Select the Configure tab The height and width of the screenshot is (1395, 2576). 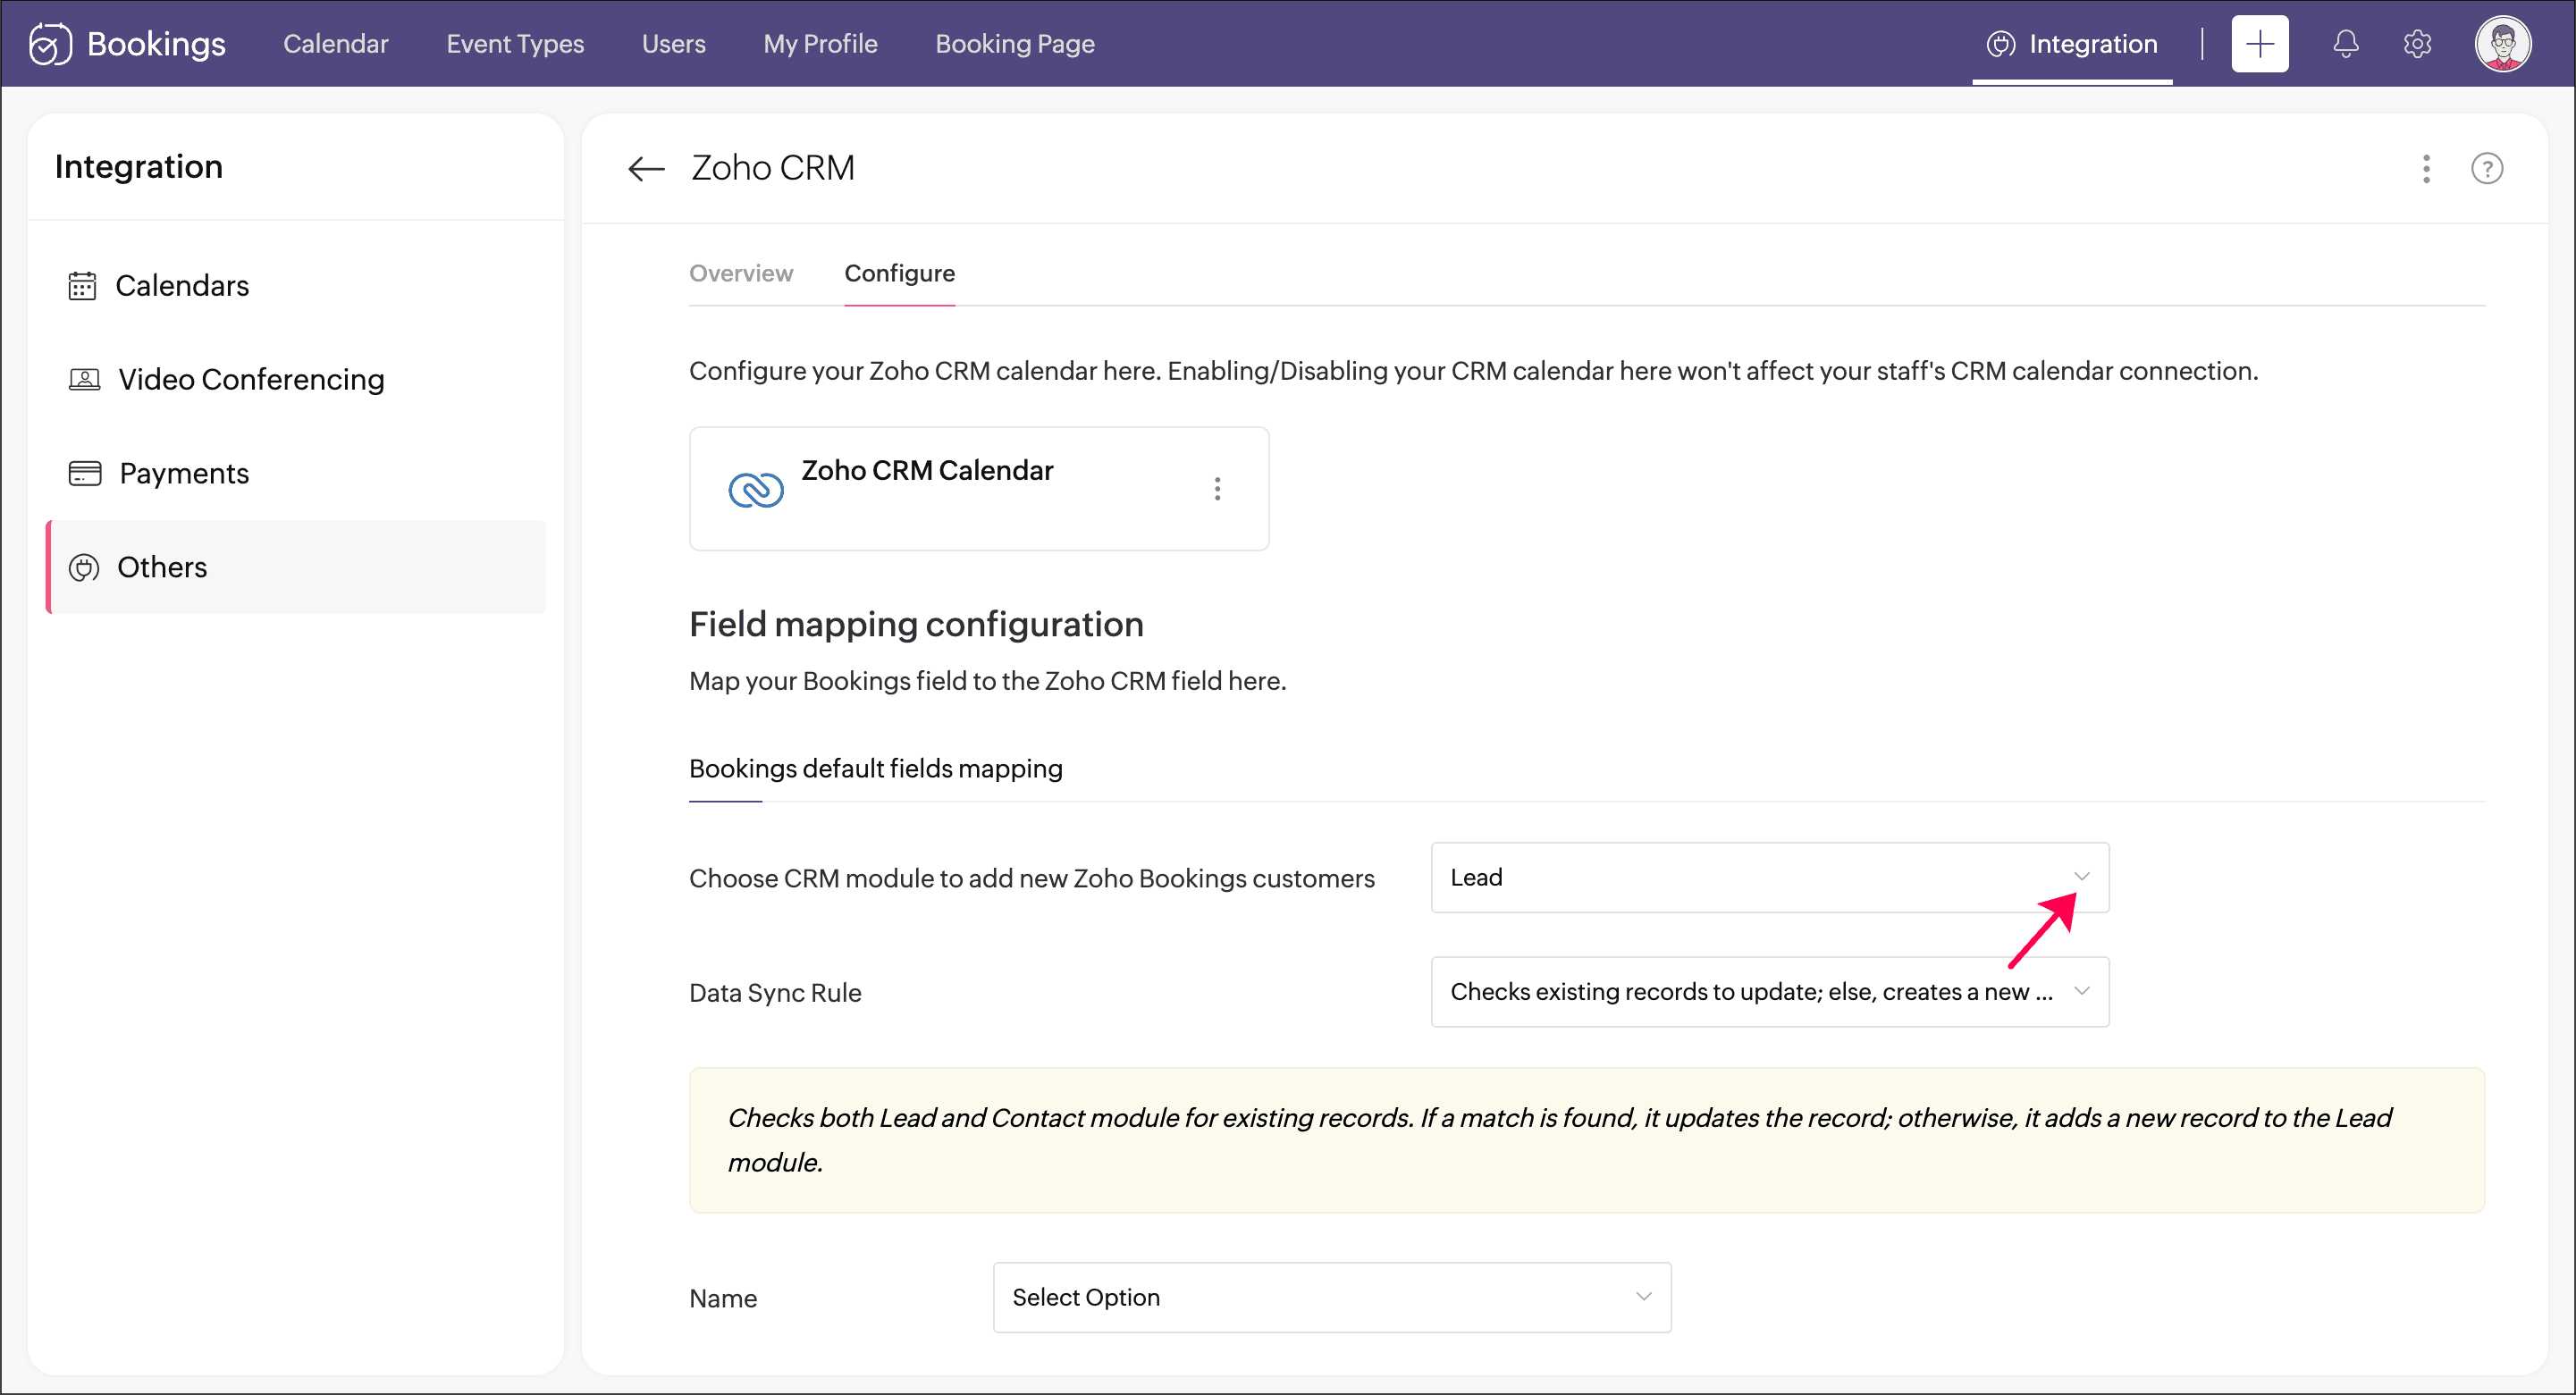(899, 273)
